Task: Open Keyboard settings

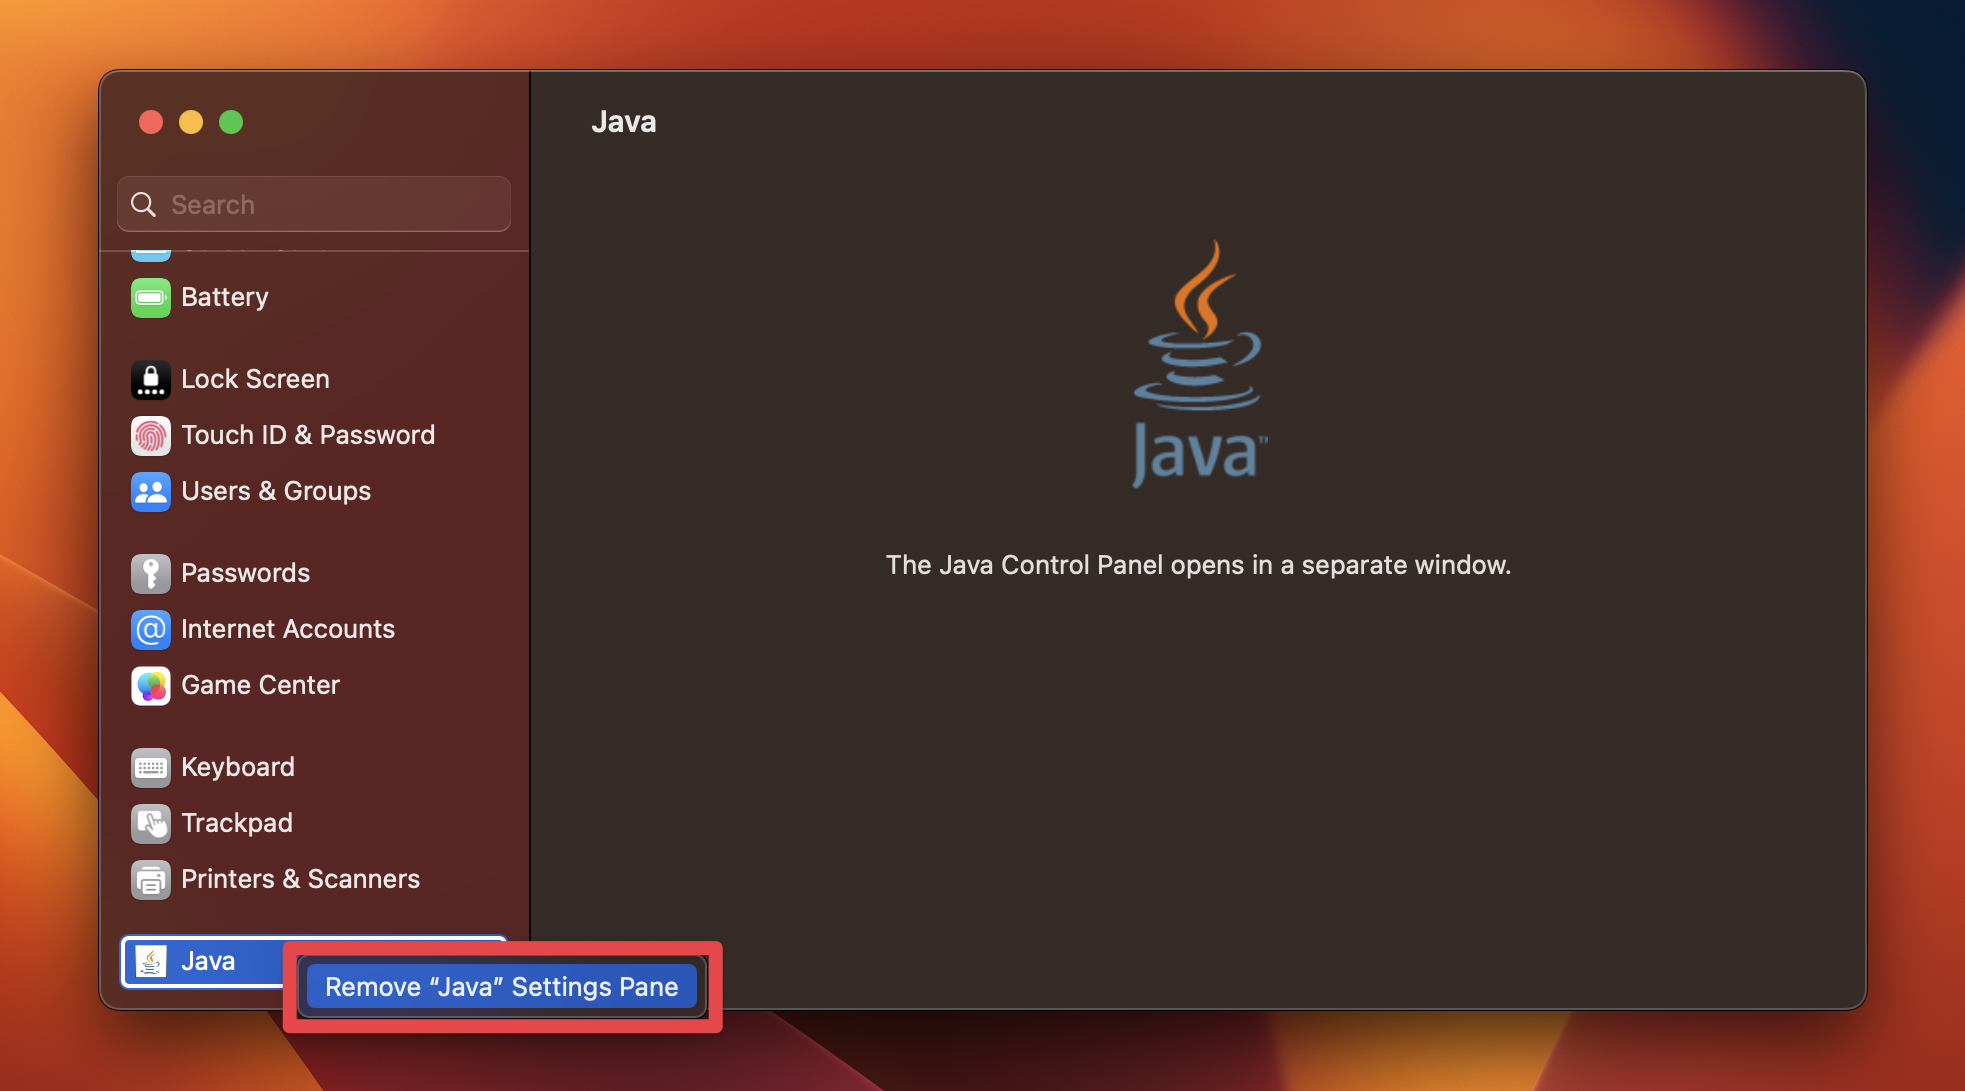Action: [x=237, y=766]
